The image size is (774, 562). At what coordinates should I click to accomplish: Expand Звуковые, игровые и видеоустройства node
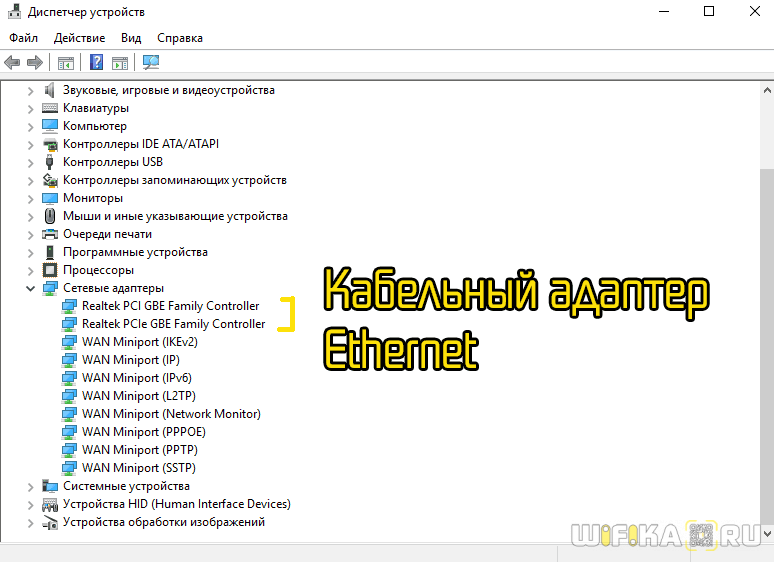coord(31,91)
